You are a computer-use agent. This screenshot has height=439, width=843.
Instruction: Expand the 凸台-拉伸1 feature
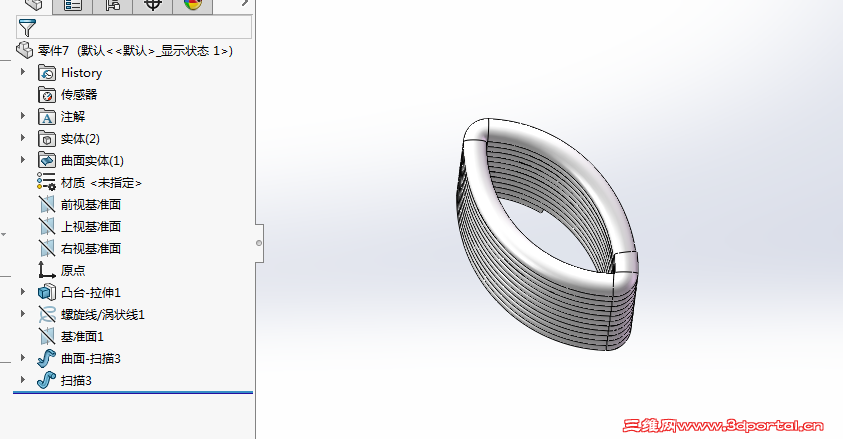pos(23,292)
